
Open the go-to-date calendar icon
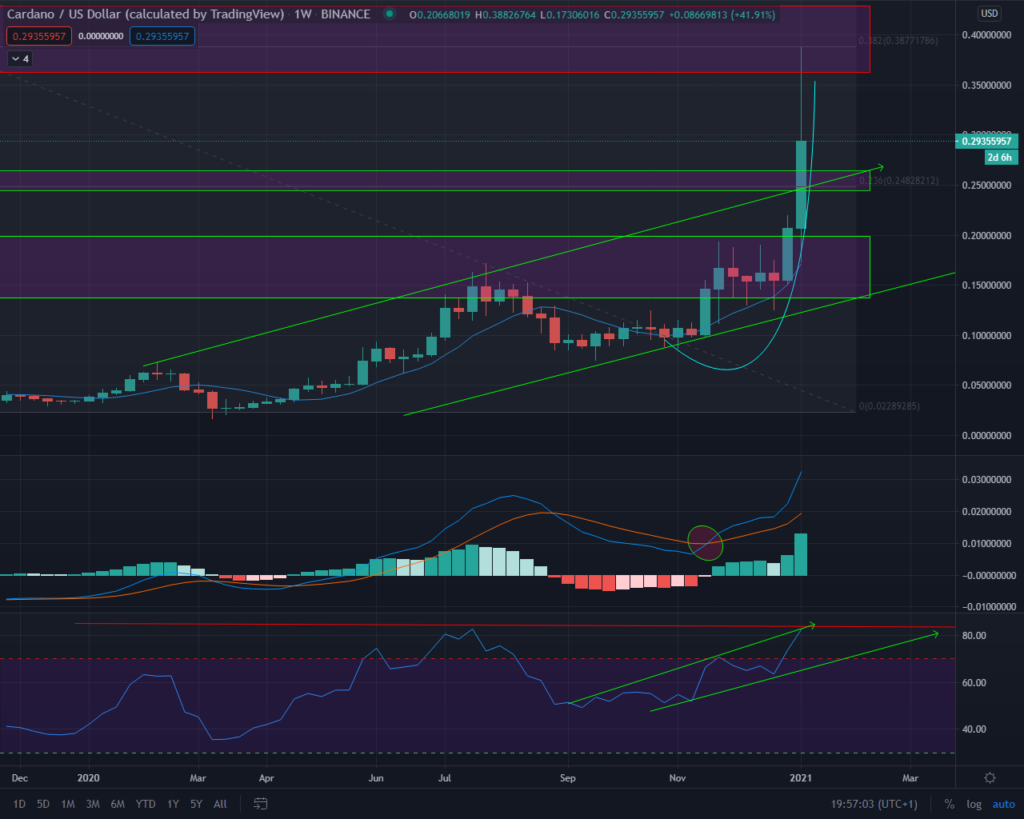point(260,804)
